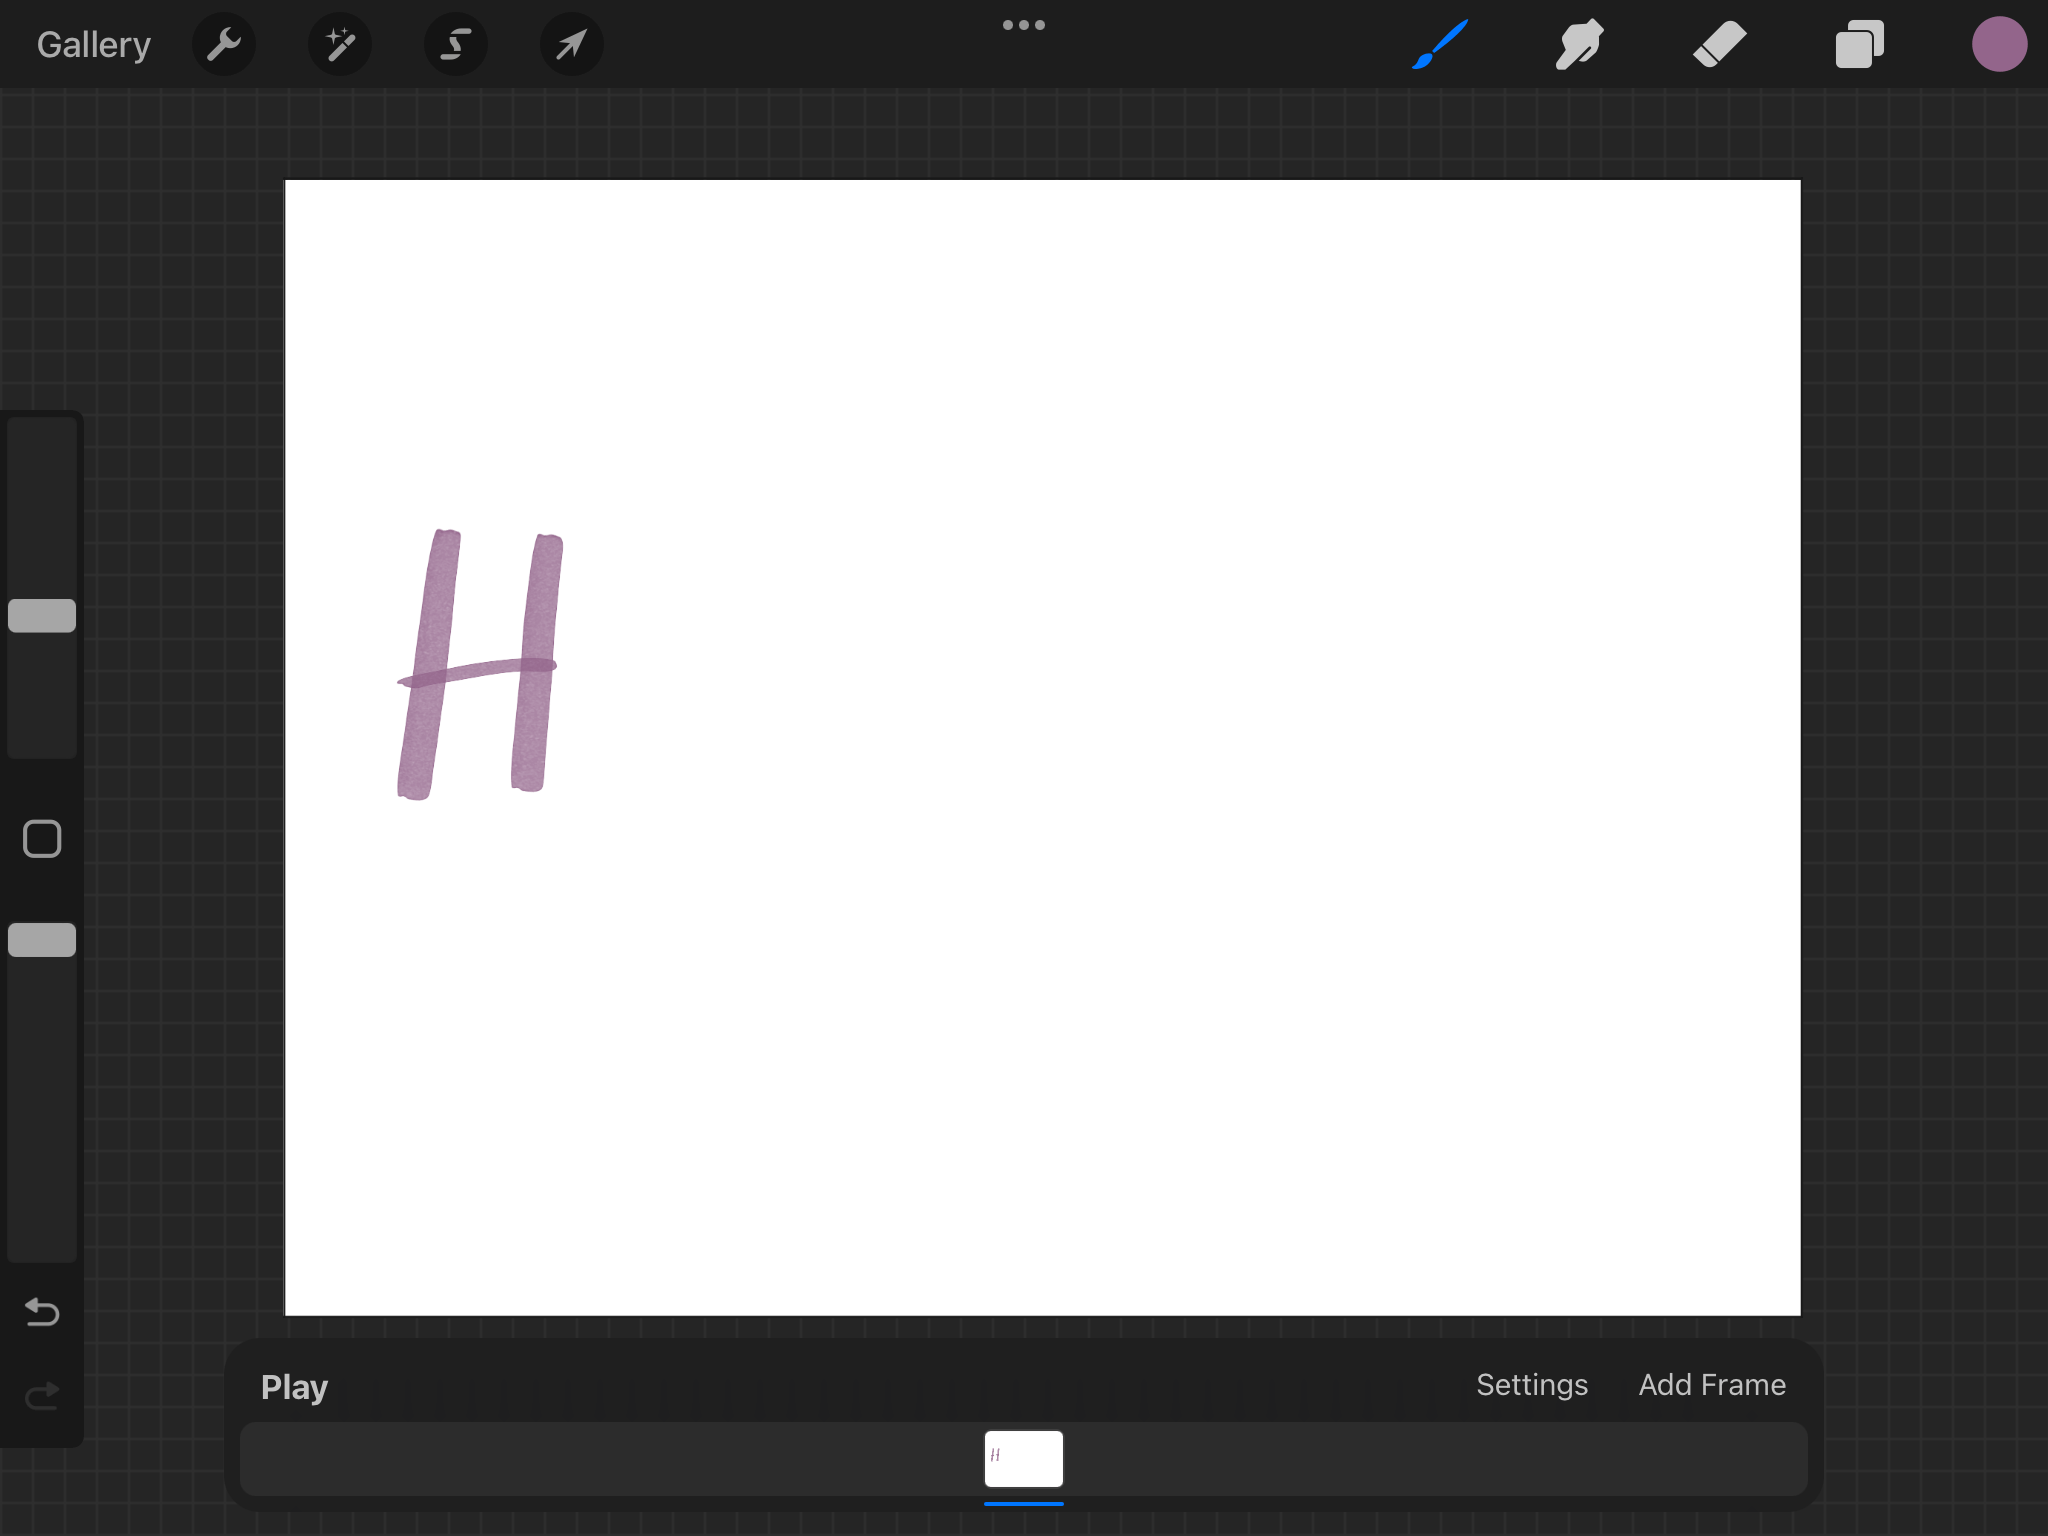
Task: Return to the Gallery
Action: [93, 44]
